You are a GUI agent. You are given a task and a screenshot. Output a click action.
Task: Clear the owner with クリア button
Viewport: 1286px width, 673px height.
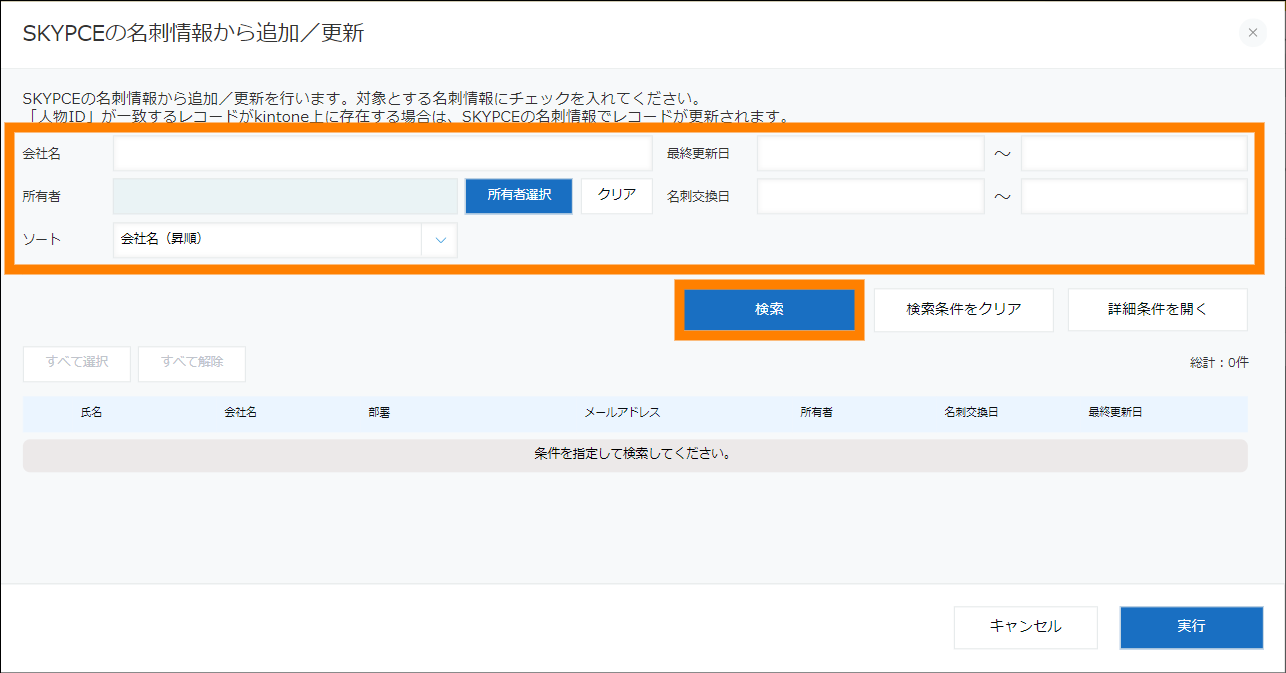[x=617, y=196]
